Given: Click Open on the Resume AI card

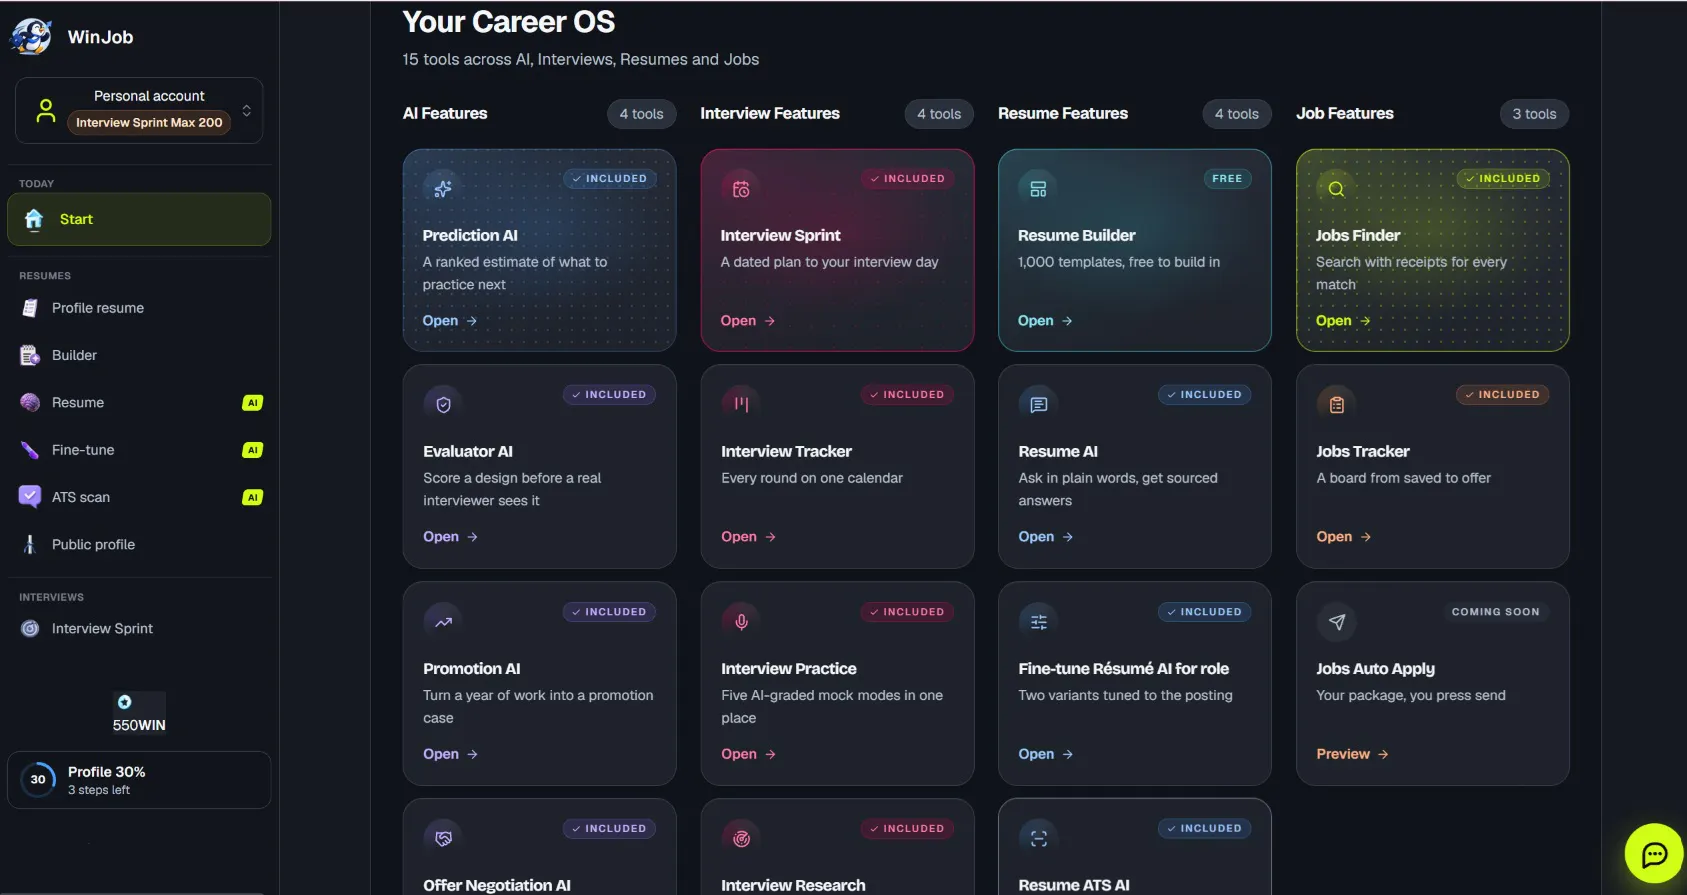Looking at the screenshot, I should [1045, 536].
